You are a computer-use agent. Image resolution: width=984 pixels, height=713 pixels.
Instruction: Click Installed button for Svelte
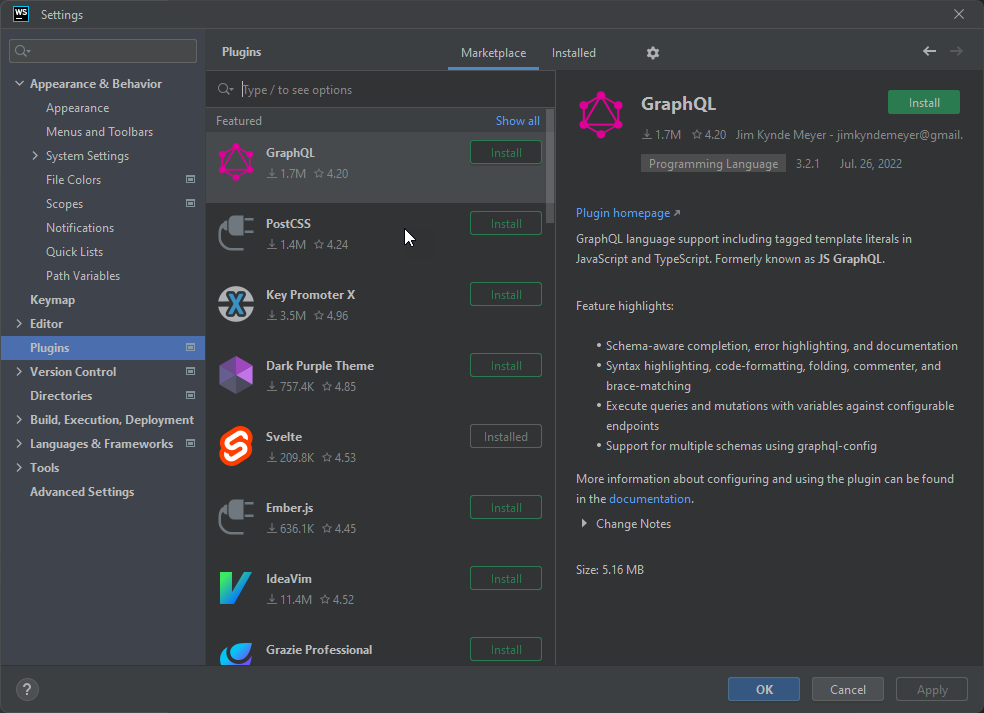(506, 436)
